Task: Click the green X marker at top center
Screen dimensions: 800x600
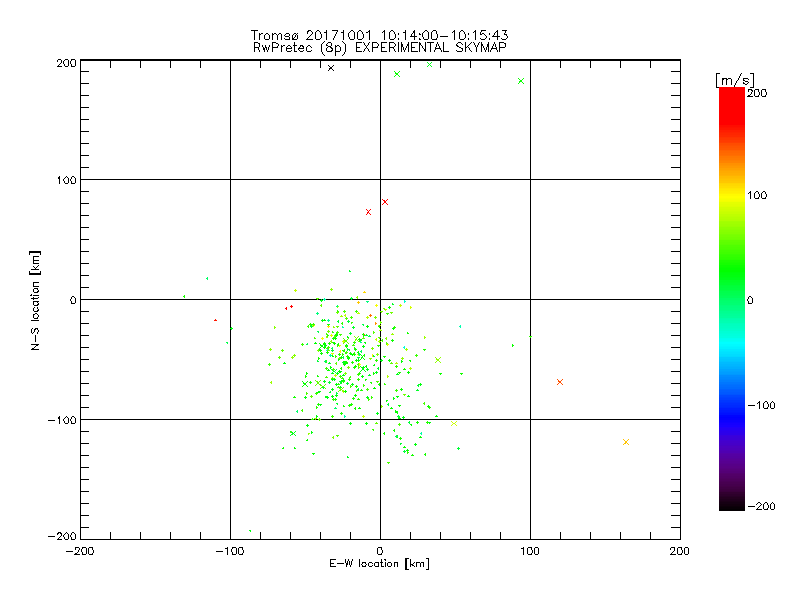Action: [397, 74]
